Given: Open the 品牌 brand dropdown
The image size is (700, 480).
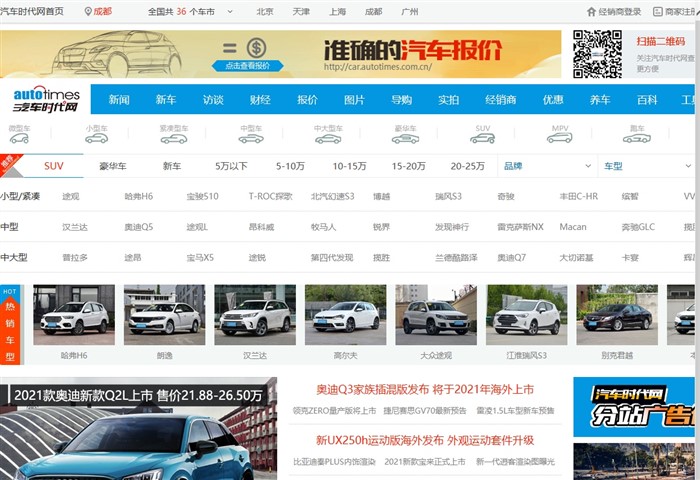Looking at the screenshot, I should (x=547, y=166).
